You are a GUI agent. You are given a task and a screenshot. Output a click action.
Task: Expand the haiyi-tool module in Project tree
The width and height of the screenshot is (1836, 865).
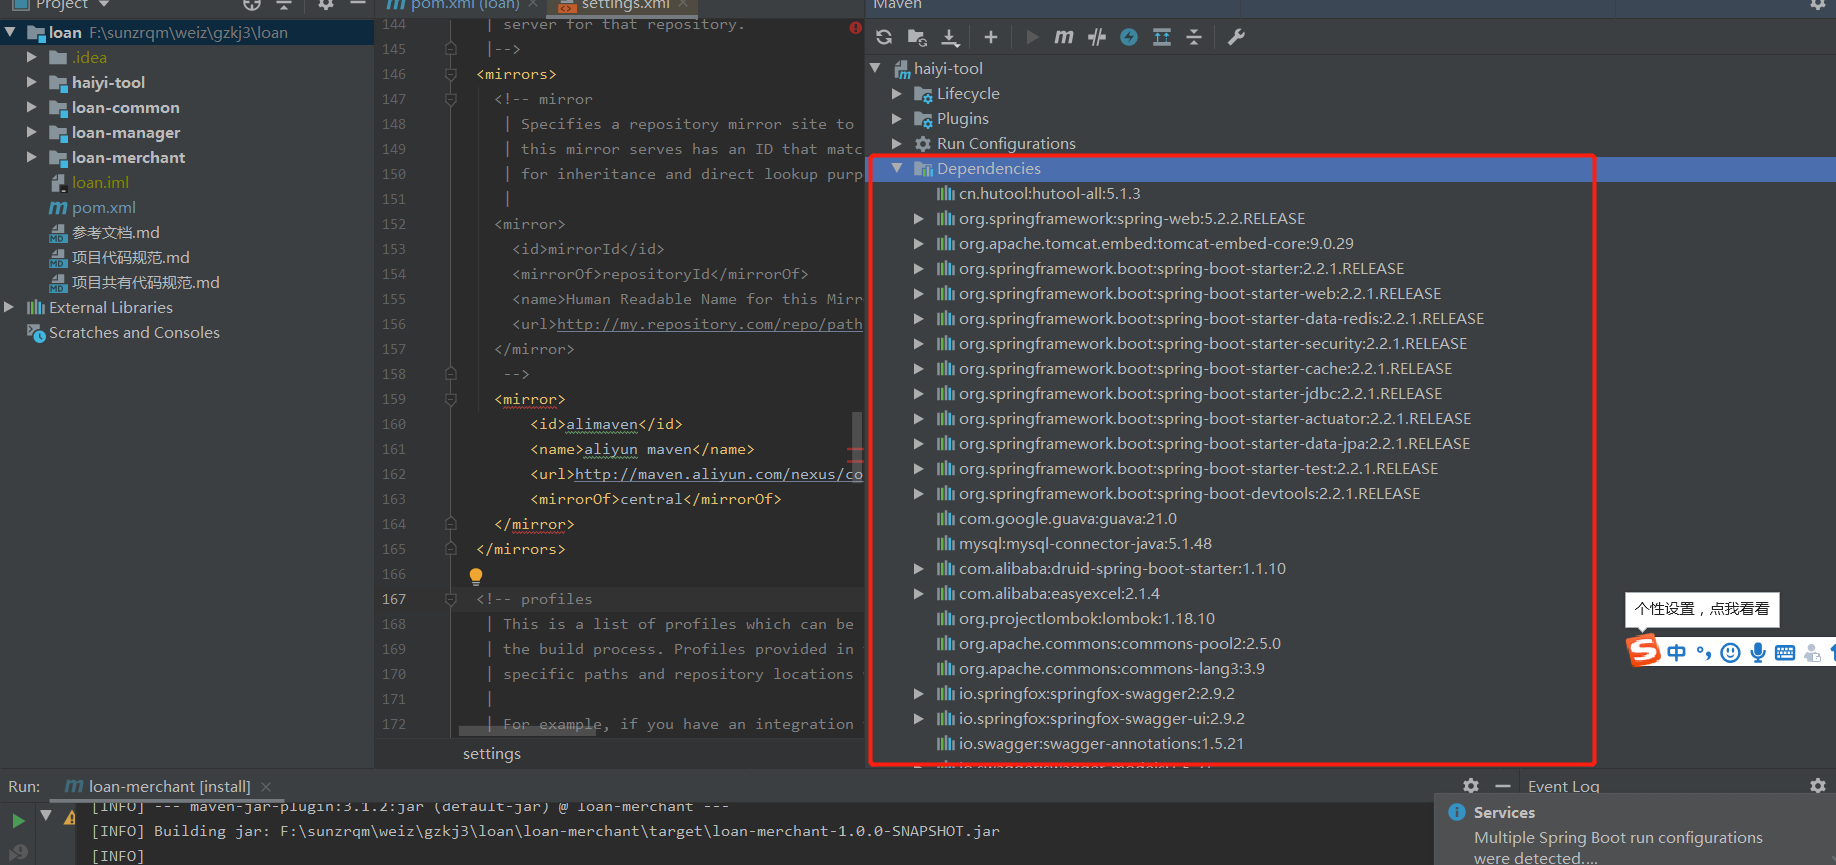click(32, 82)
